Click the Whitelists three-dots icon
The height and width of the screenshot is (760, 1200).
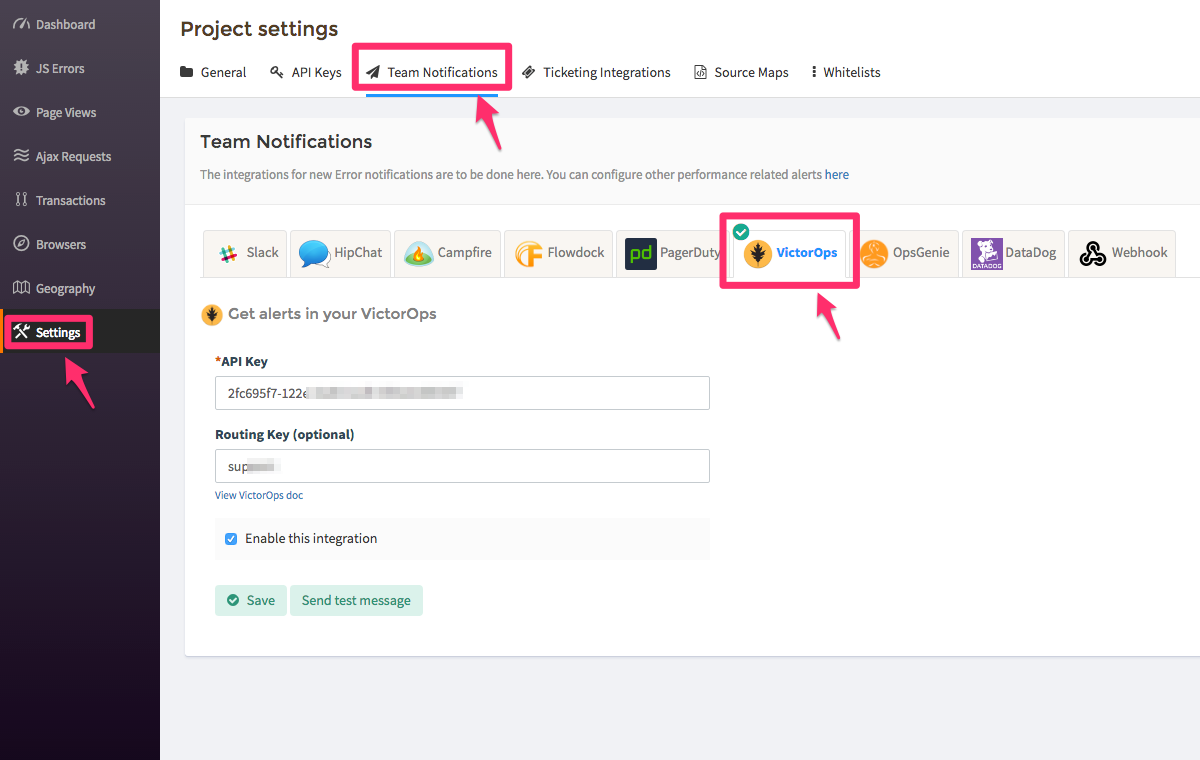(x=814, y=72)
